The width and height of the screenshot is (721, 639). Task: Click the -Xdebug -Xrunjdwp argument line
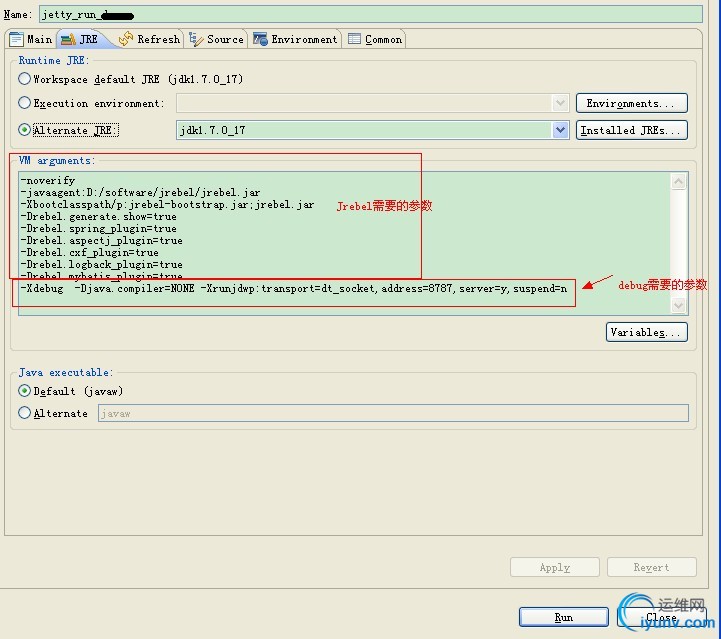point(294,288)
